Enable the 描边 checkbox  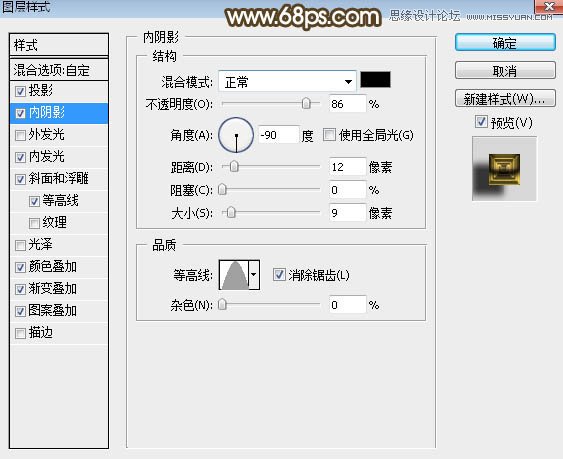tap(20, 333)
